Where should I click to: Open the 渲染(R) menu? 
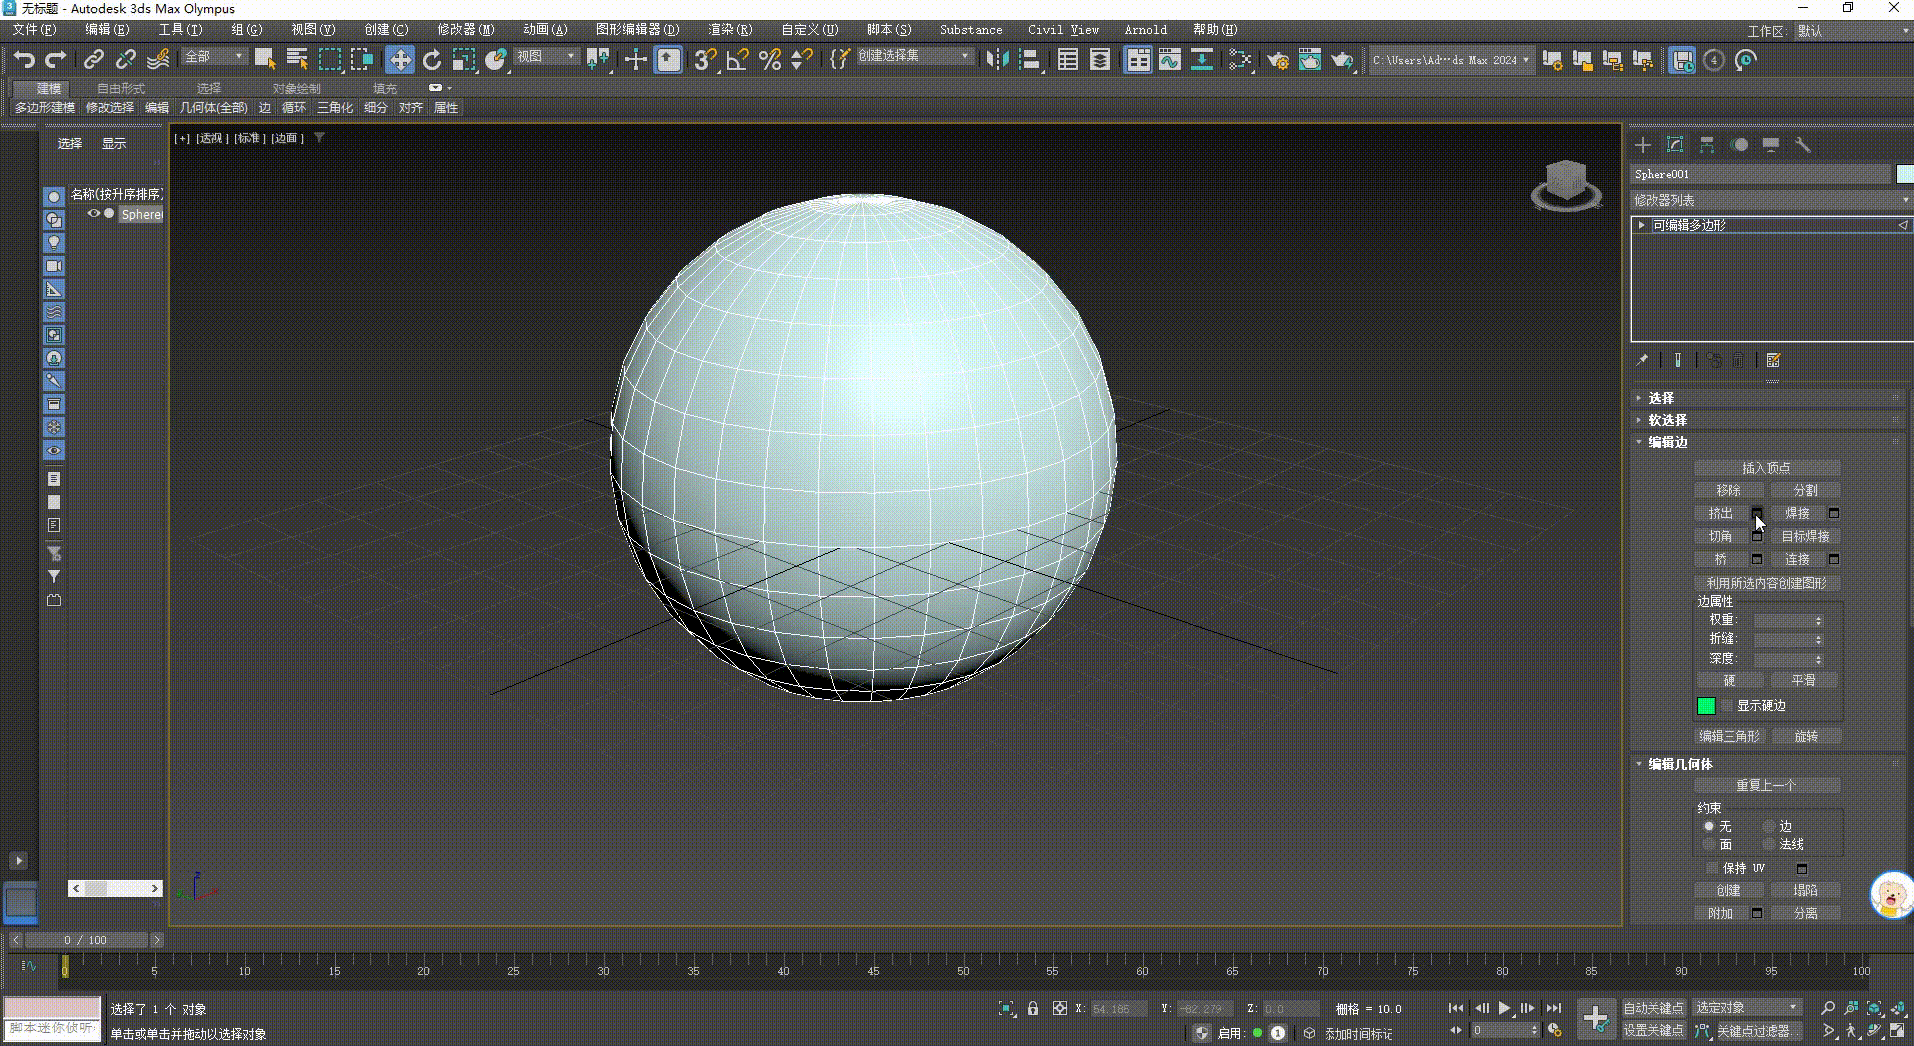[729, 29]
